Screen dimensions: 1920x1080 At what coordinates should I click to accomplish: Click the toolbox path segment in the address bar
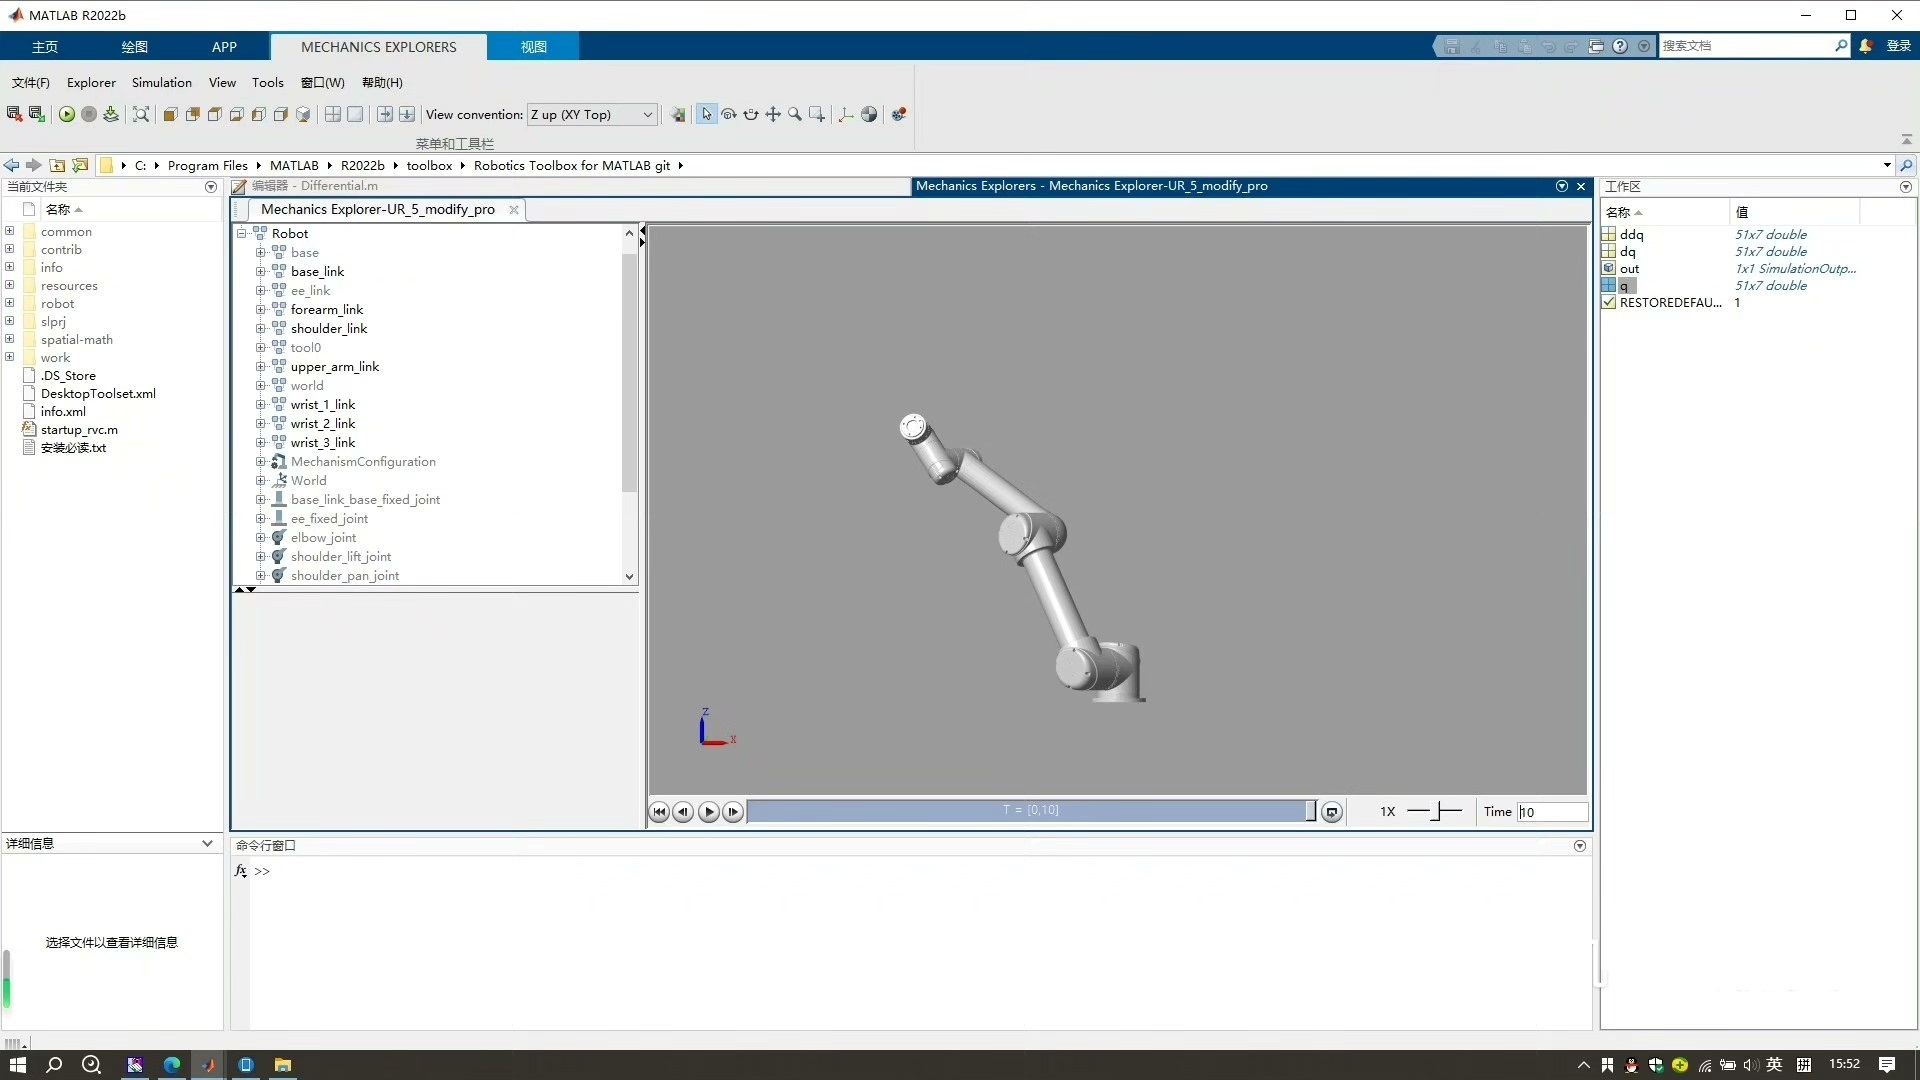(429, 166)
